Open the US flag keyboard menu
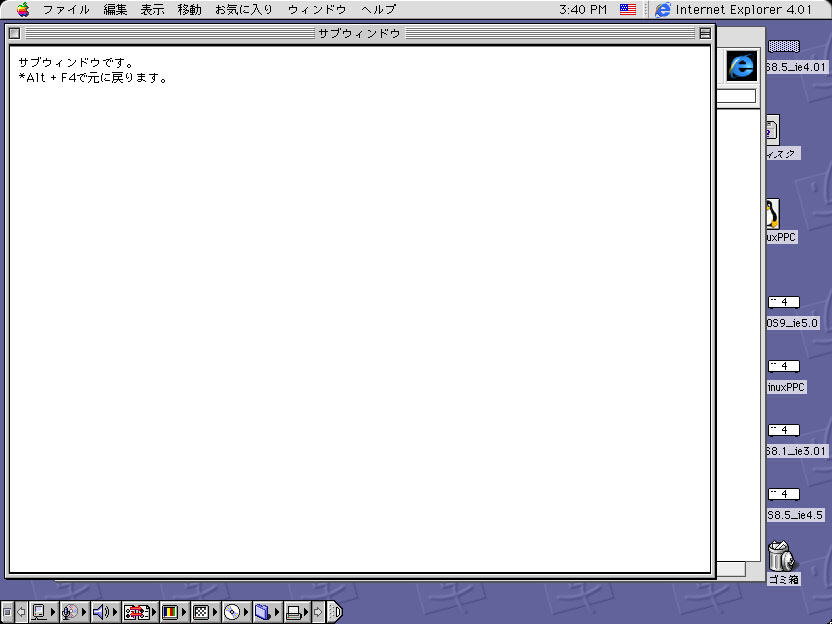The height and width of the screenshot is (624, 832). pyautogui.click(x=628, y=10)
